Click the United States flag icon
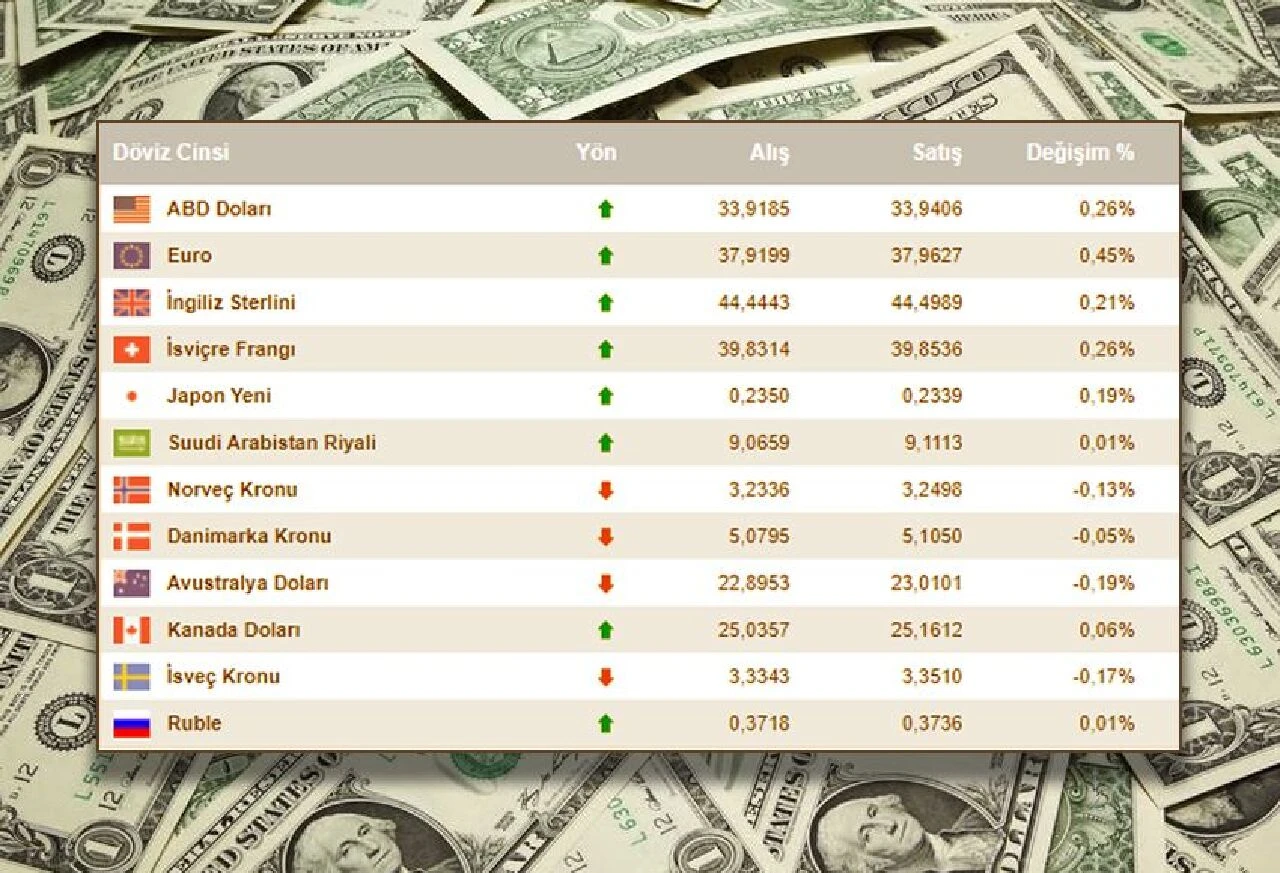This screenshot has width=1280, height=873. [x=132, y=209]
